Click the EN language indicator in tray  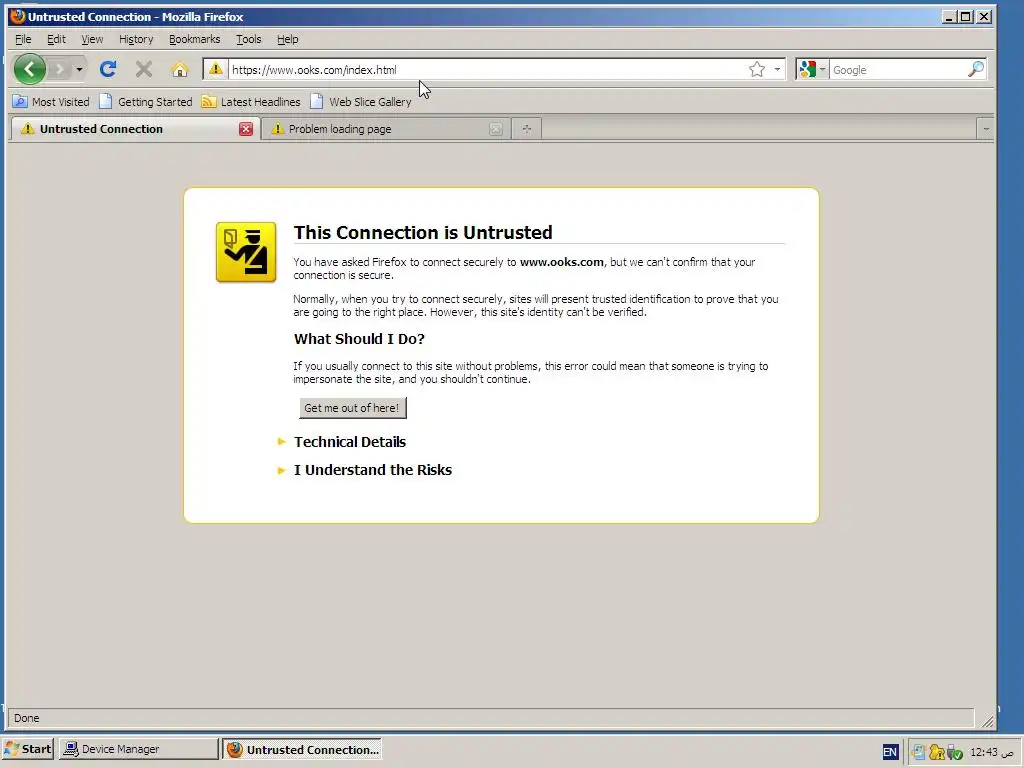[890, 752]
